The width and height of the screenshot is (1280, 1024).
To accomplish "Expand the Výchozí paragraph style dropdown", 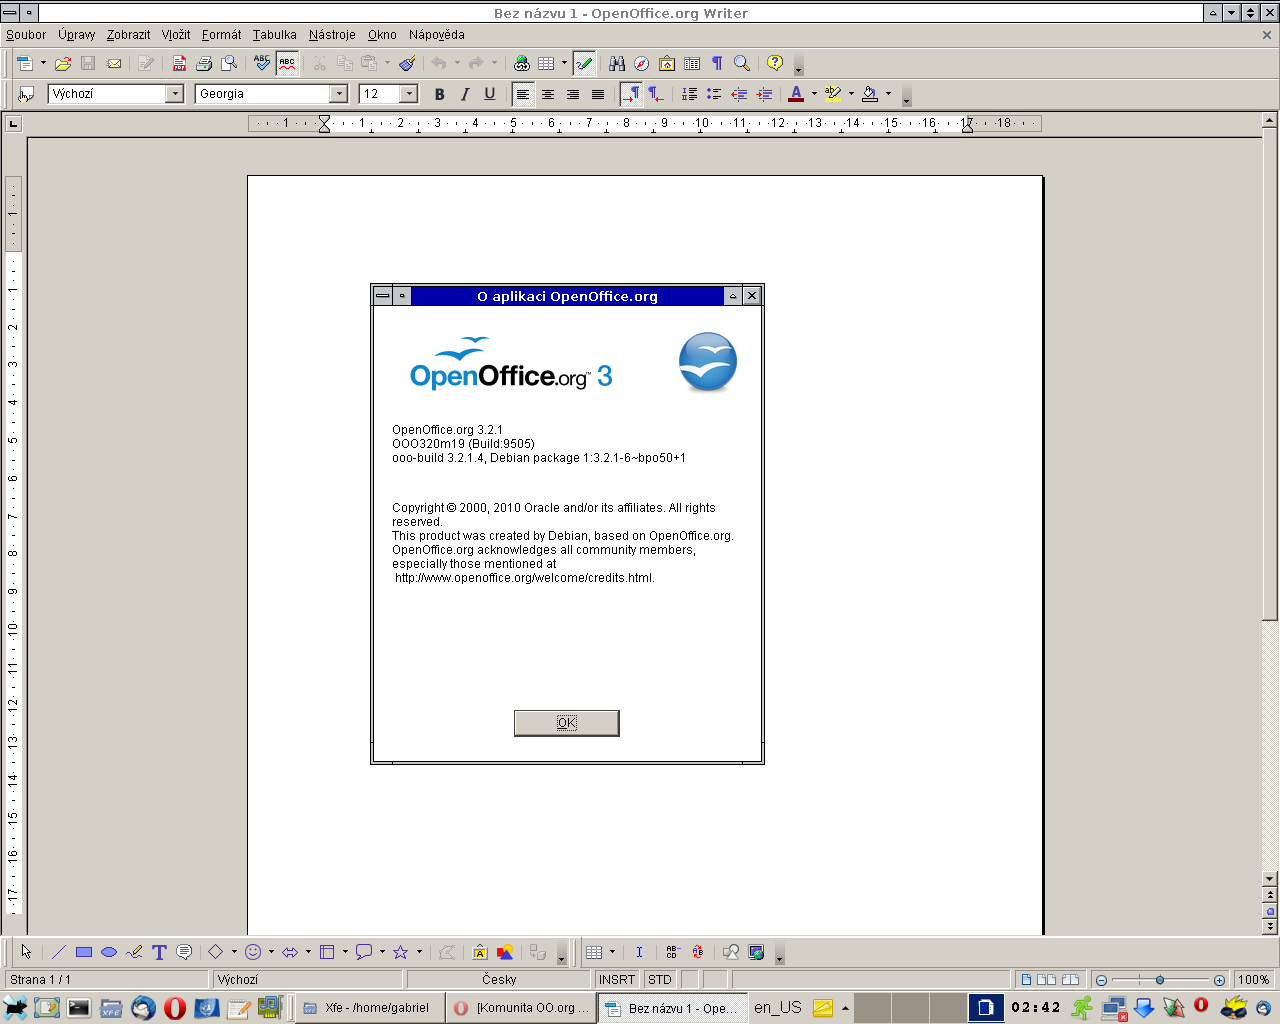I will 175,94.
